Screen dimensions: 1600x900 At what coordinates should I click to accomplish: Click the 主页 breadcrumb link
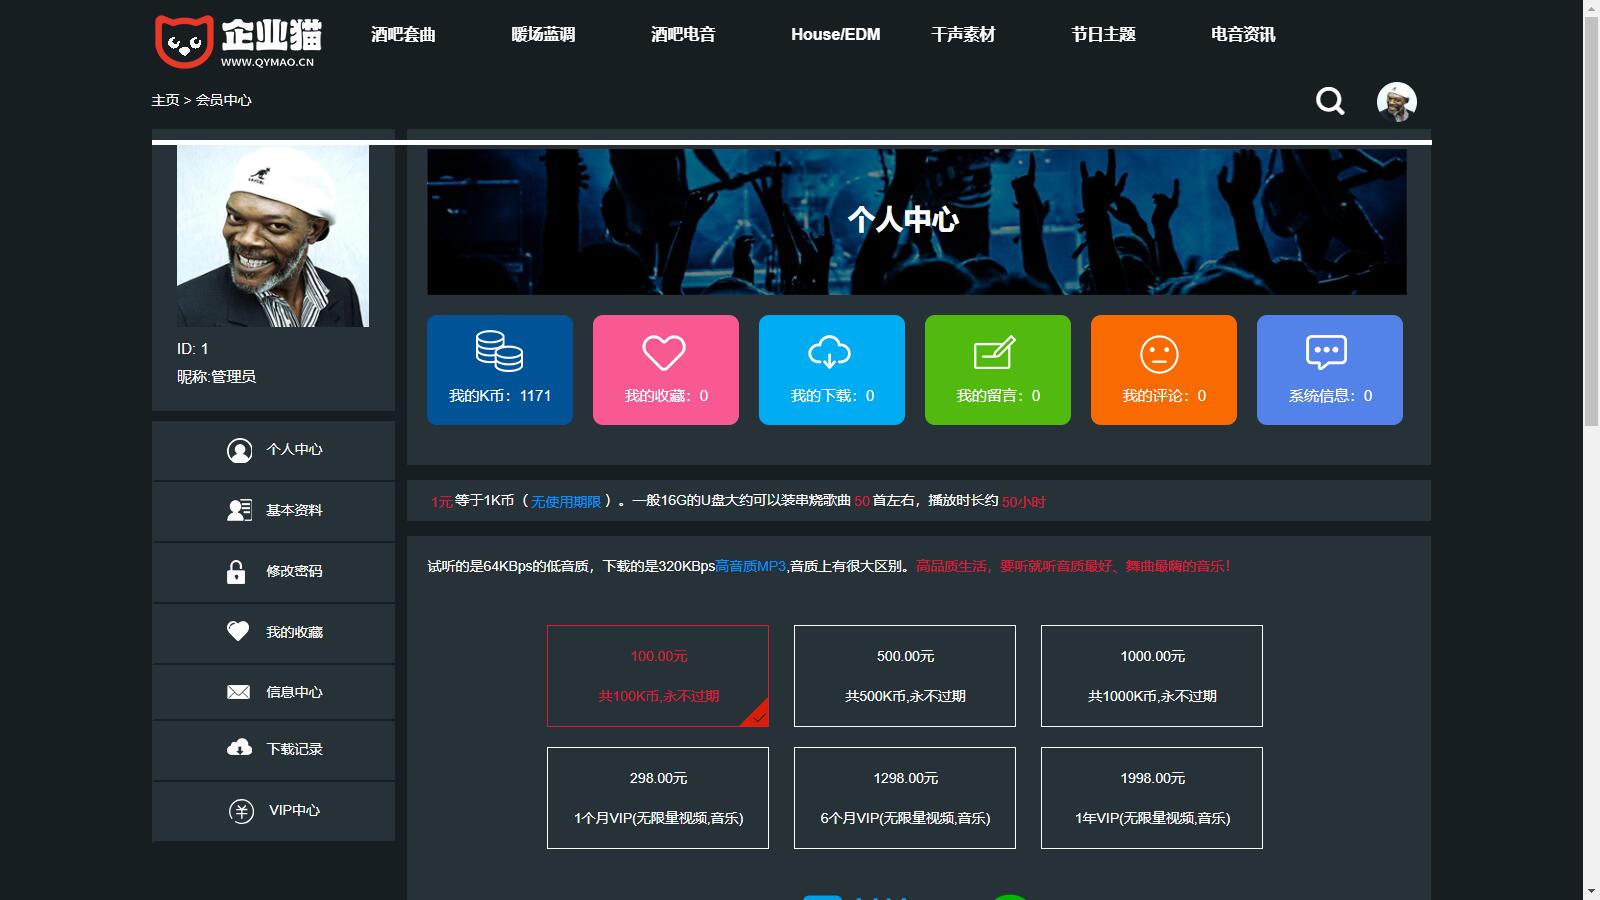click(165, 100)
